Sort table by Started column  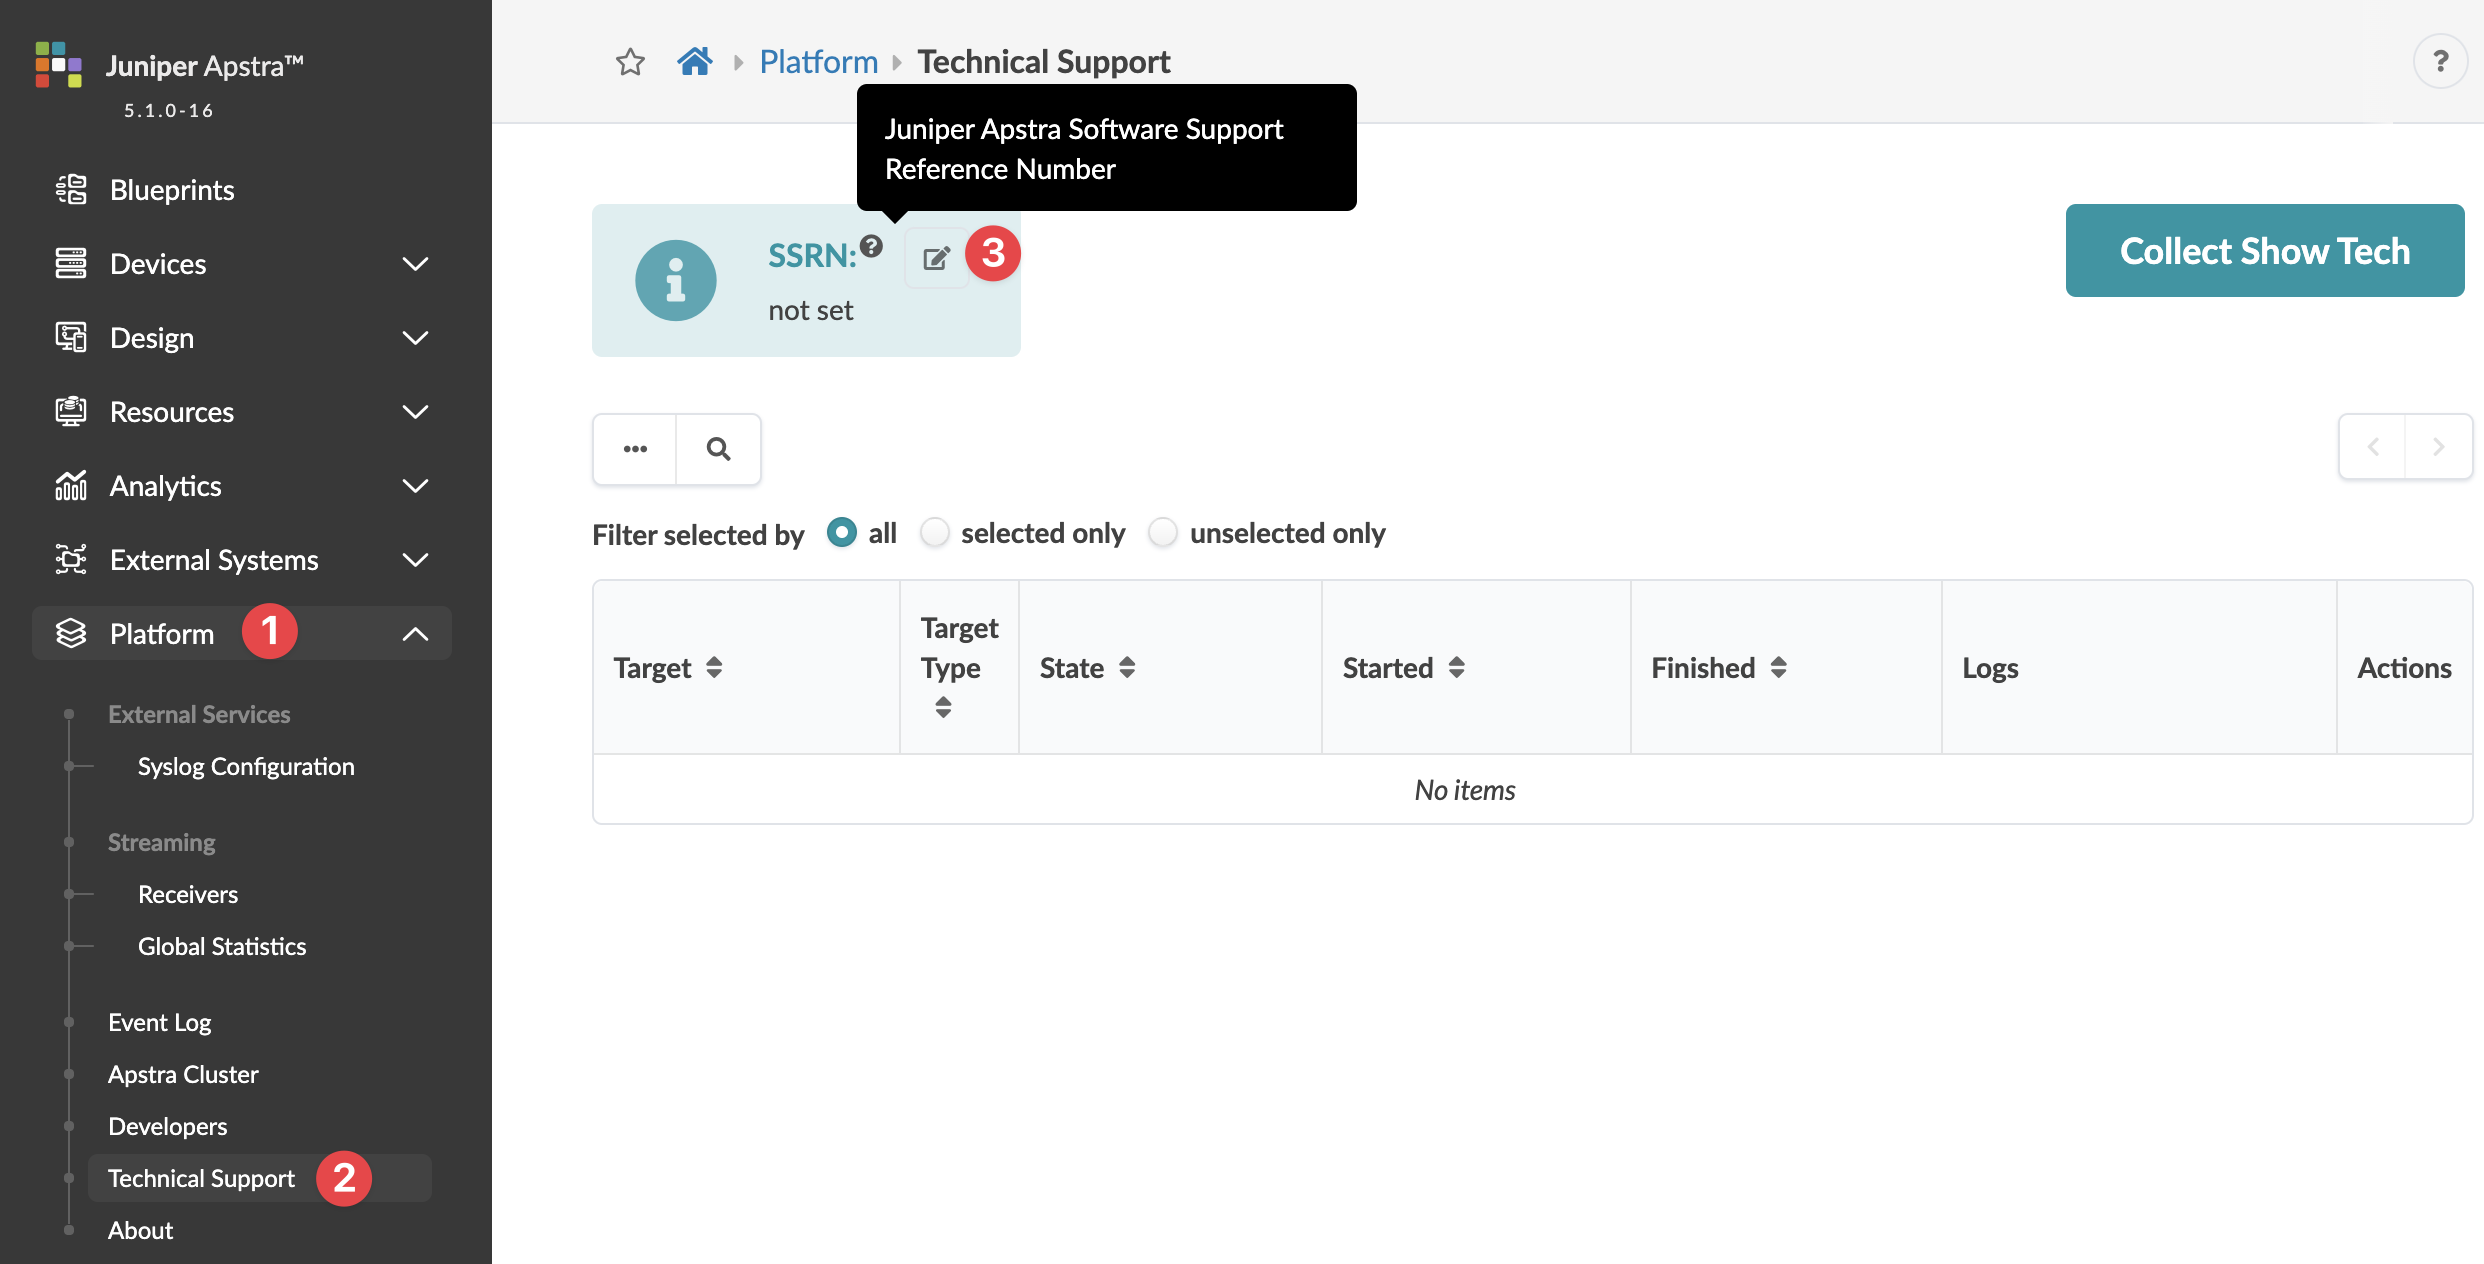[1456, 667]
